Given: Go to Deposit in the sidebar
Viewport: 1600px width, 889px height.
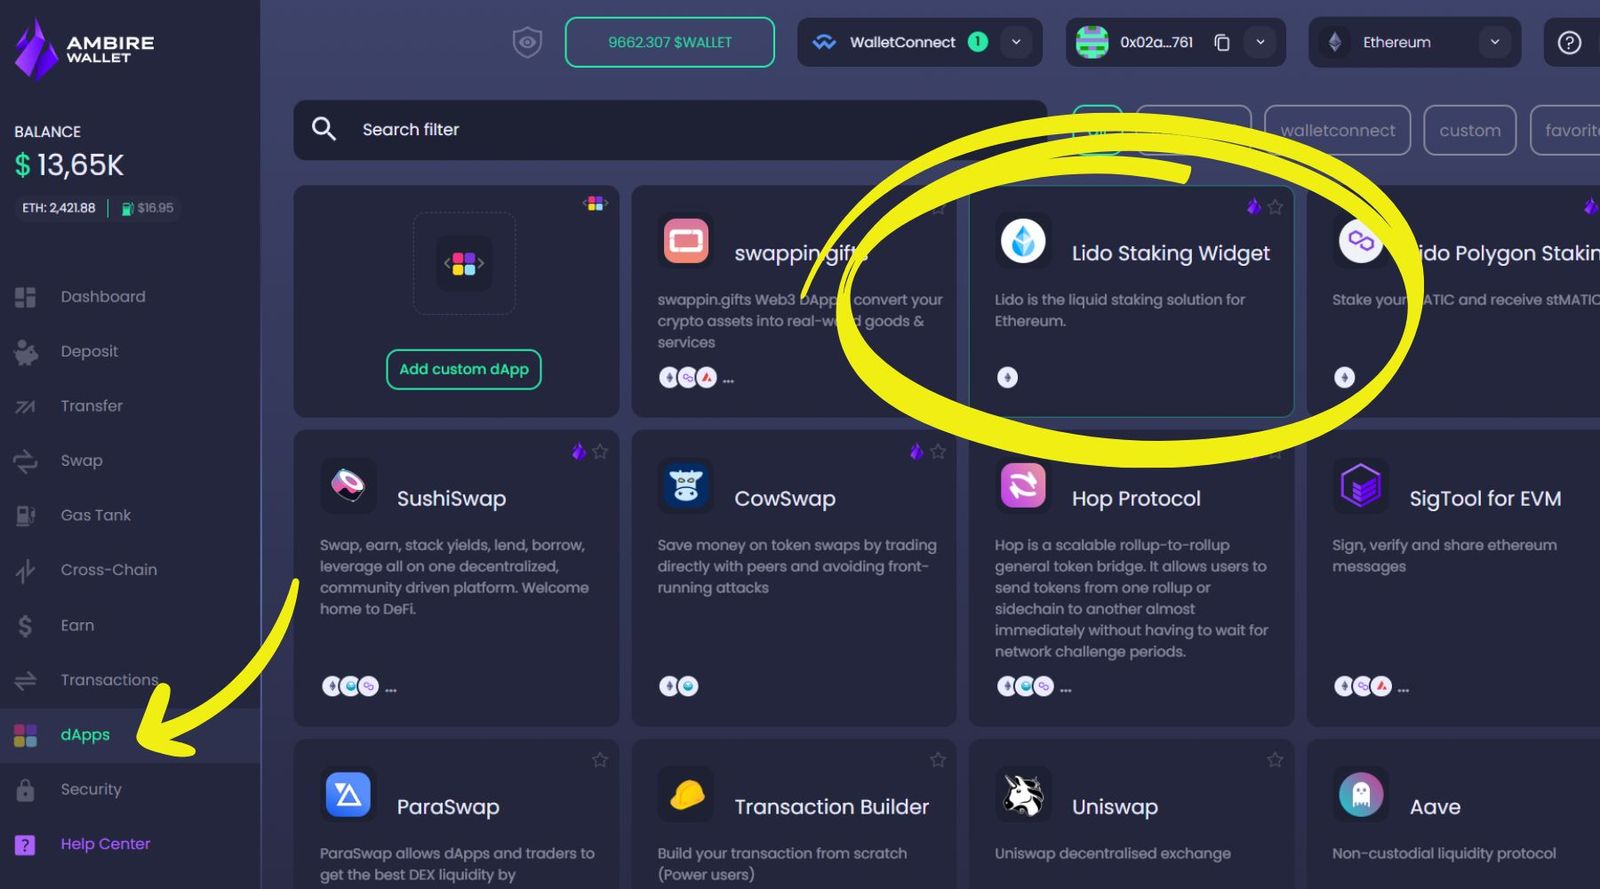Looking at the screenshot, I should coord(89,352).
